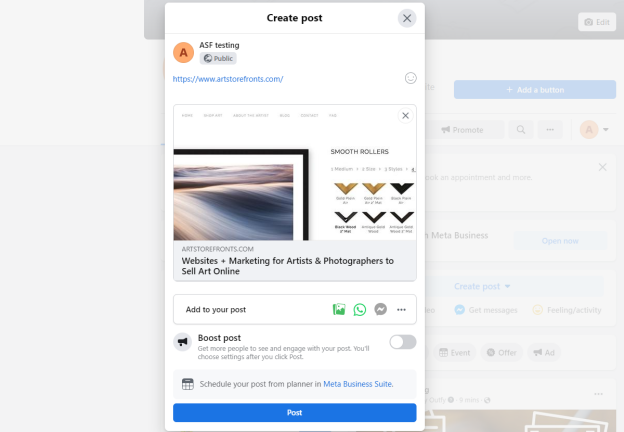
Task: Click the Add a button action
Action: 534,90
